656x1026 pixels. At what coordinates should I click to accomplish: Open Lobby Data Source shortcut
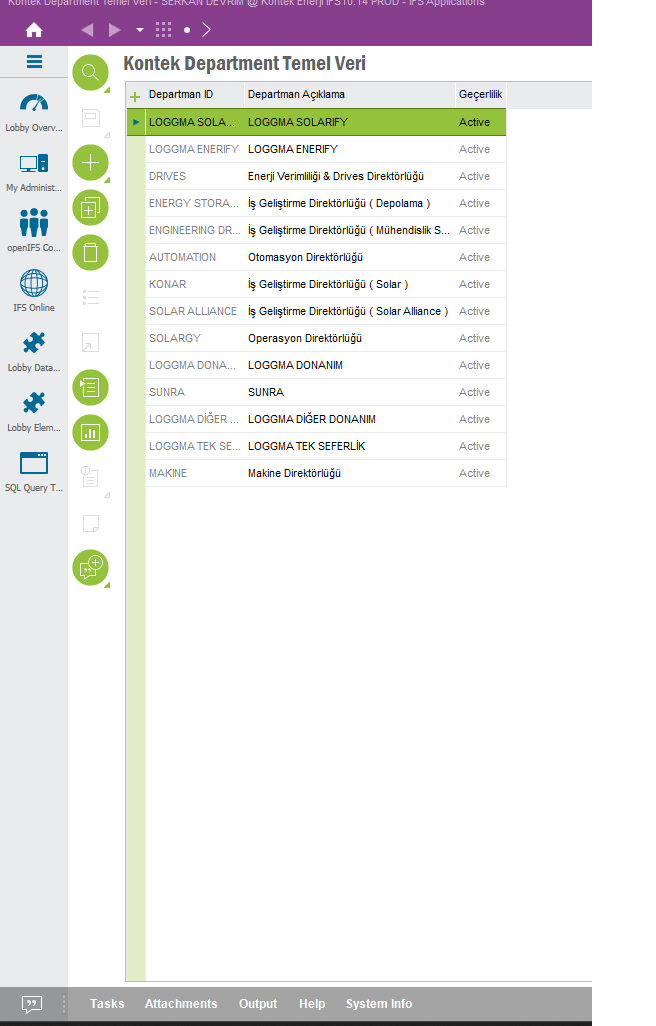click(34, 352)
